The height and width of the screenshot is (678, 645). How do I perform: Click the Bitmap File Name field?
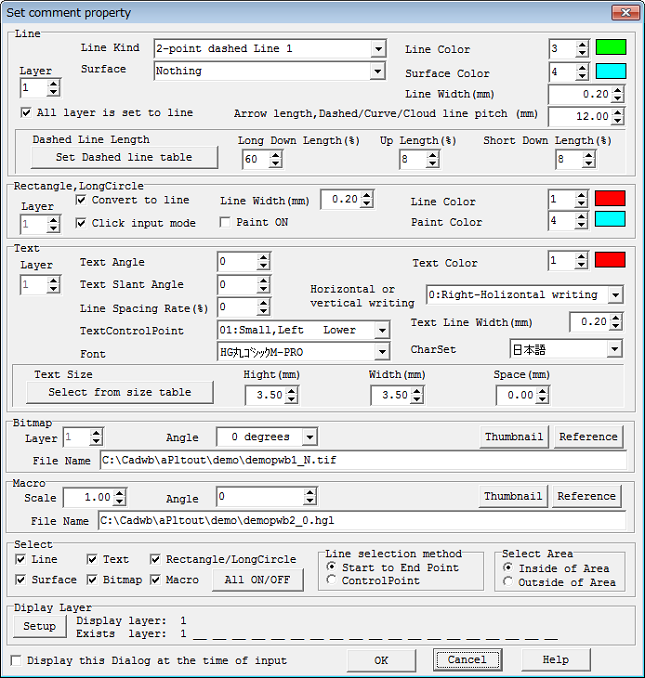coord(363,460)
